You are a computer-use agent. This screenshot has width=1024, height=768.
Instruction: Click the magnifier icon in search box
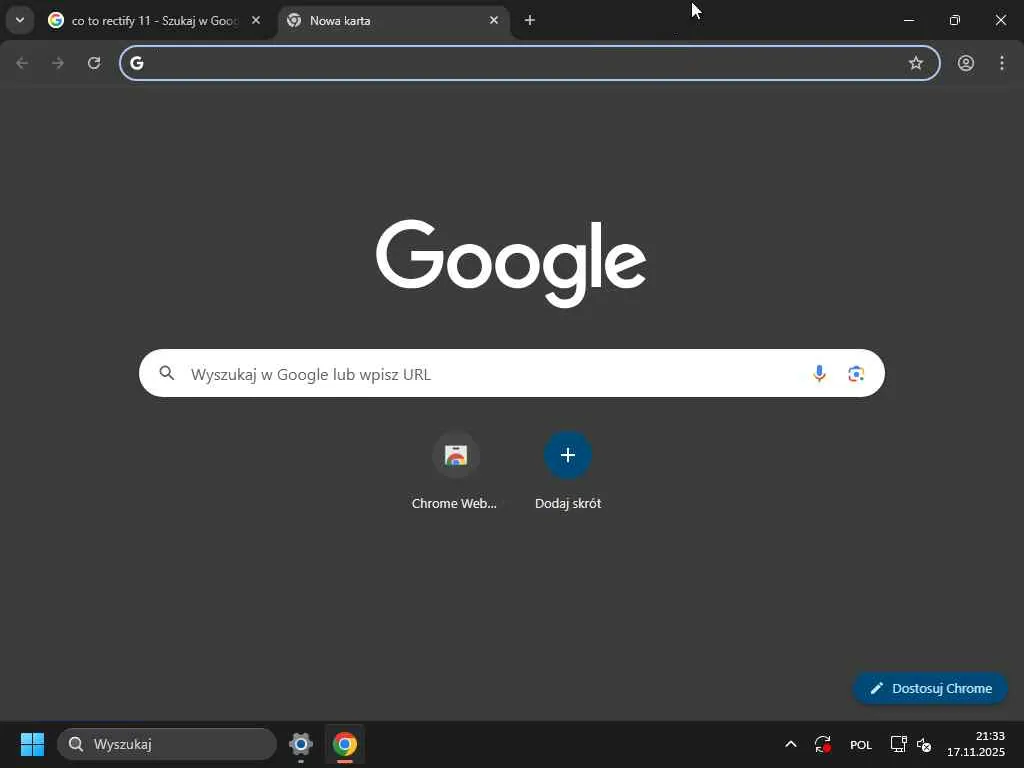pyautogui.click(x=167, y=373)
